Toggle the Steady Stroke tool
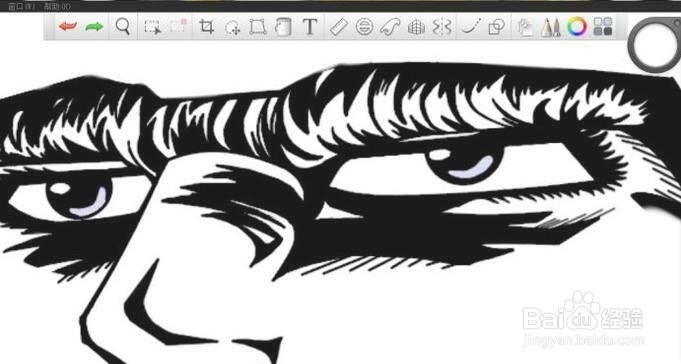Image resolution: width=681 pixels, height=364 pixels. click(x=470, y=27)
